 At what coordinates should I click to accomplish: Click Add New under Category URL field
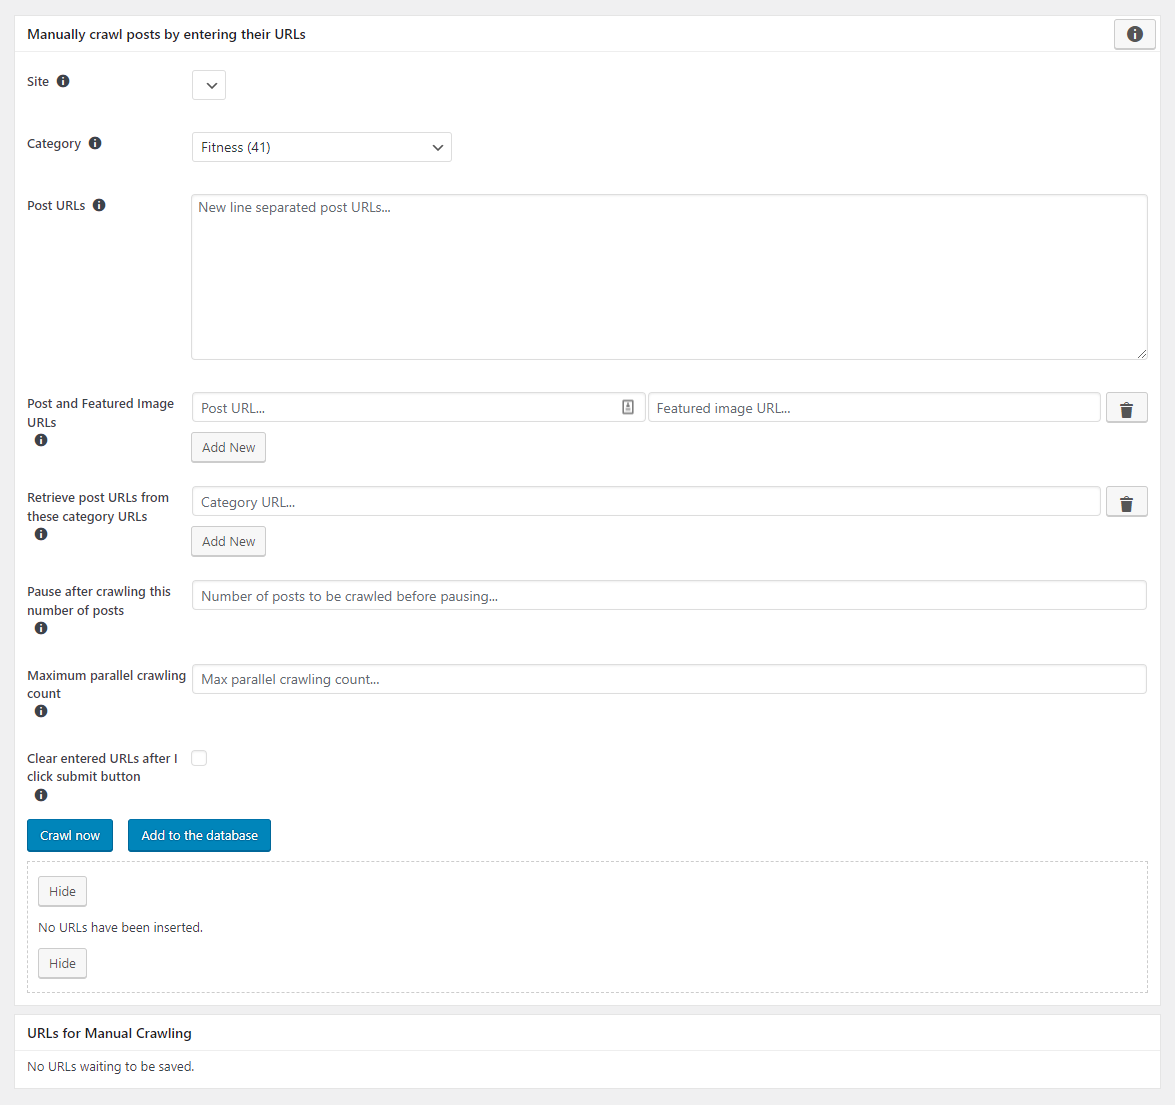pyautogui.click(x=229, y=542)
